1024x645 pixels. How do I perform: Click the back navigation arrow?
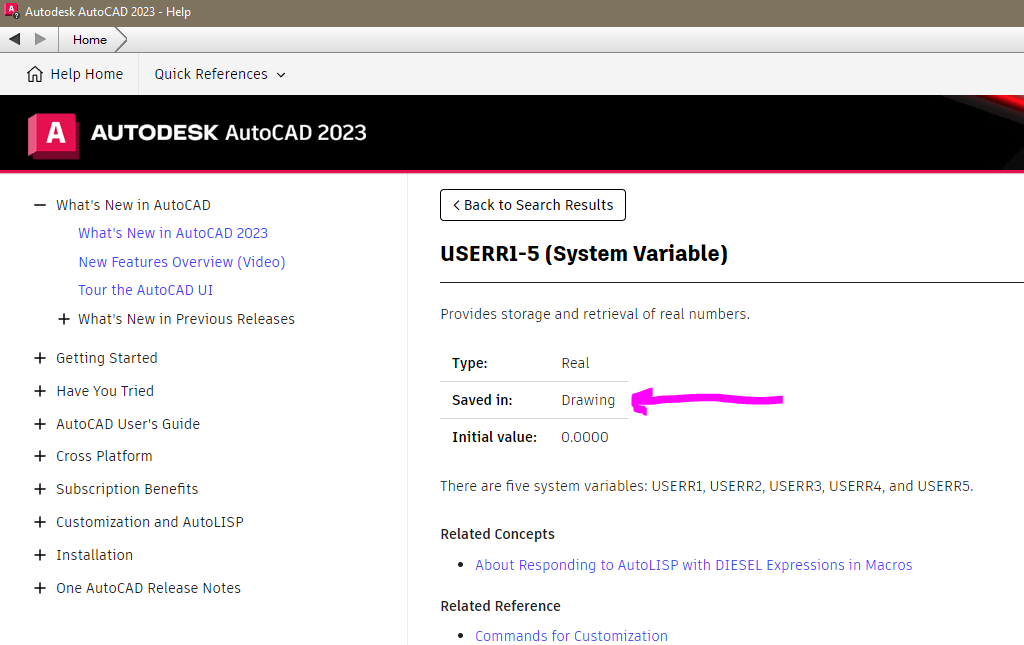14,39
